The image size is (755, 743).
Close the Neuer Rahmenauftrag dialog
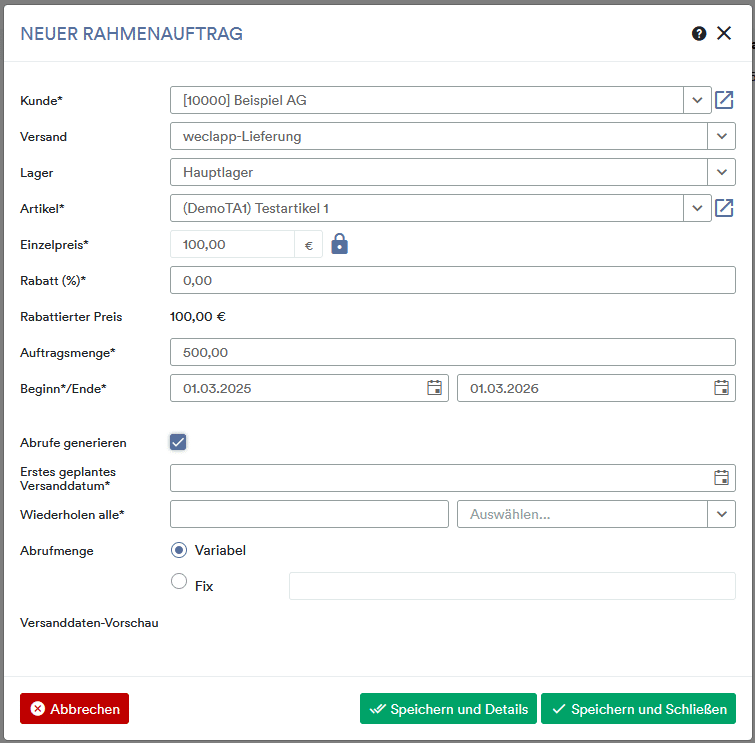pyautogui.click(x=724, y=33)
